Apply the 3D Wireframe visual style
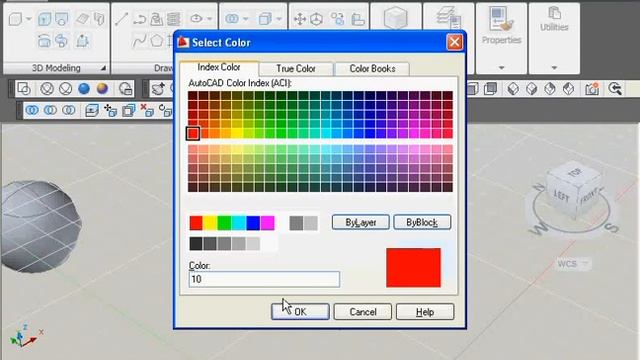 tap(47, 89)
